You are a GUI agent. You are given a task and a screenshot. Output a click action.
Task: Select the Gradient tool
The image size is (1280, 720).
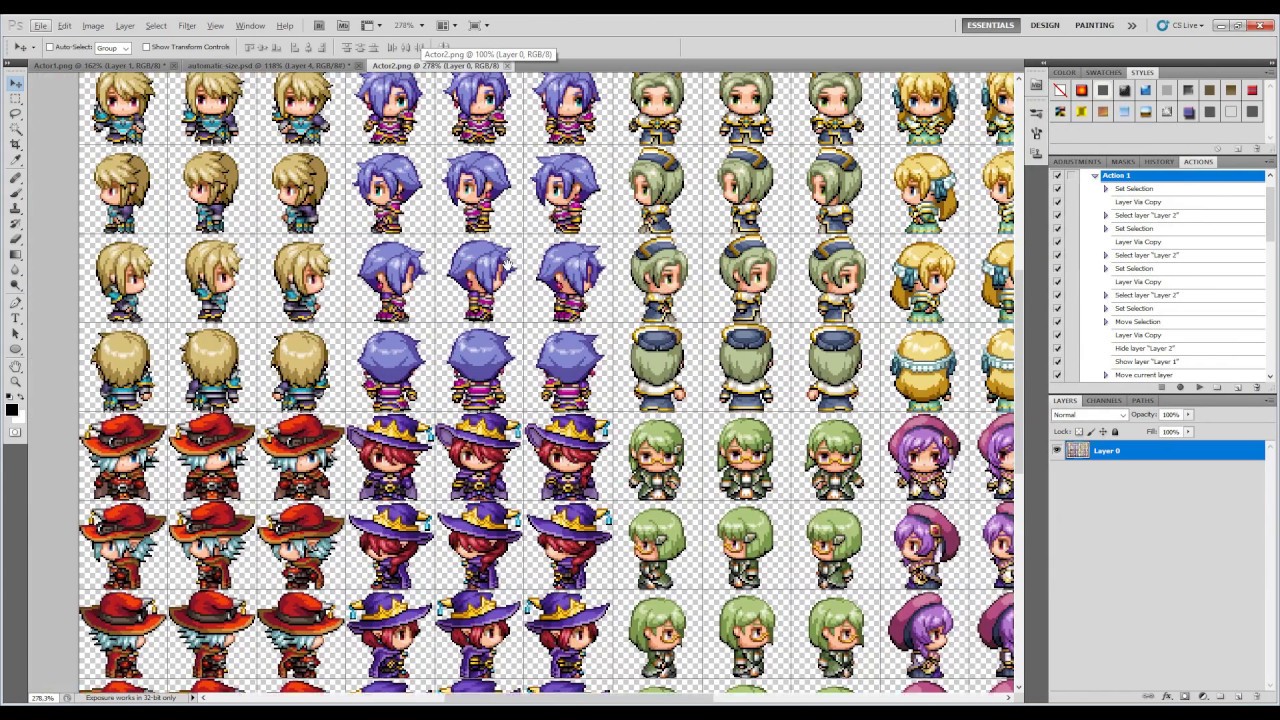coord(16,253)
